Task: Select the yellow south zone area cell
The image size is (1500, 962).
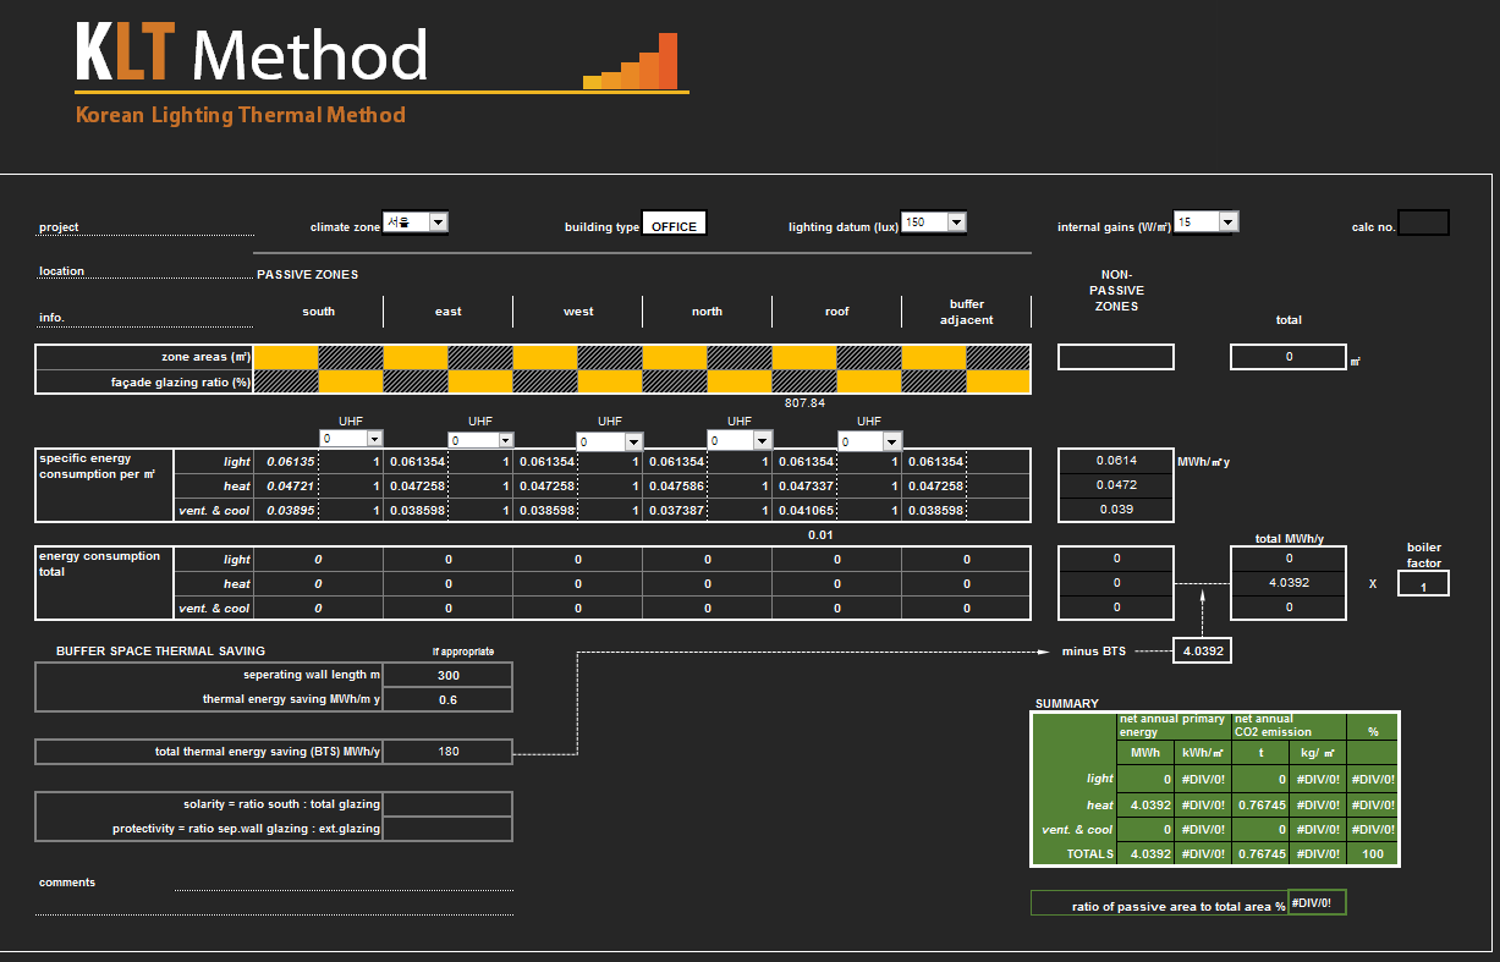Action: pyautogui.click(x=286, y=357)
